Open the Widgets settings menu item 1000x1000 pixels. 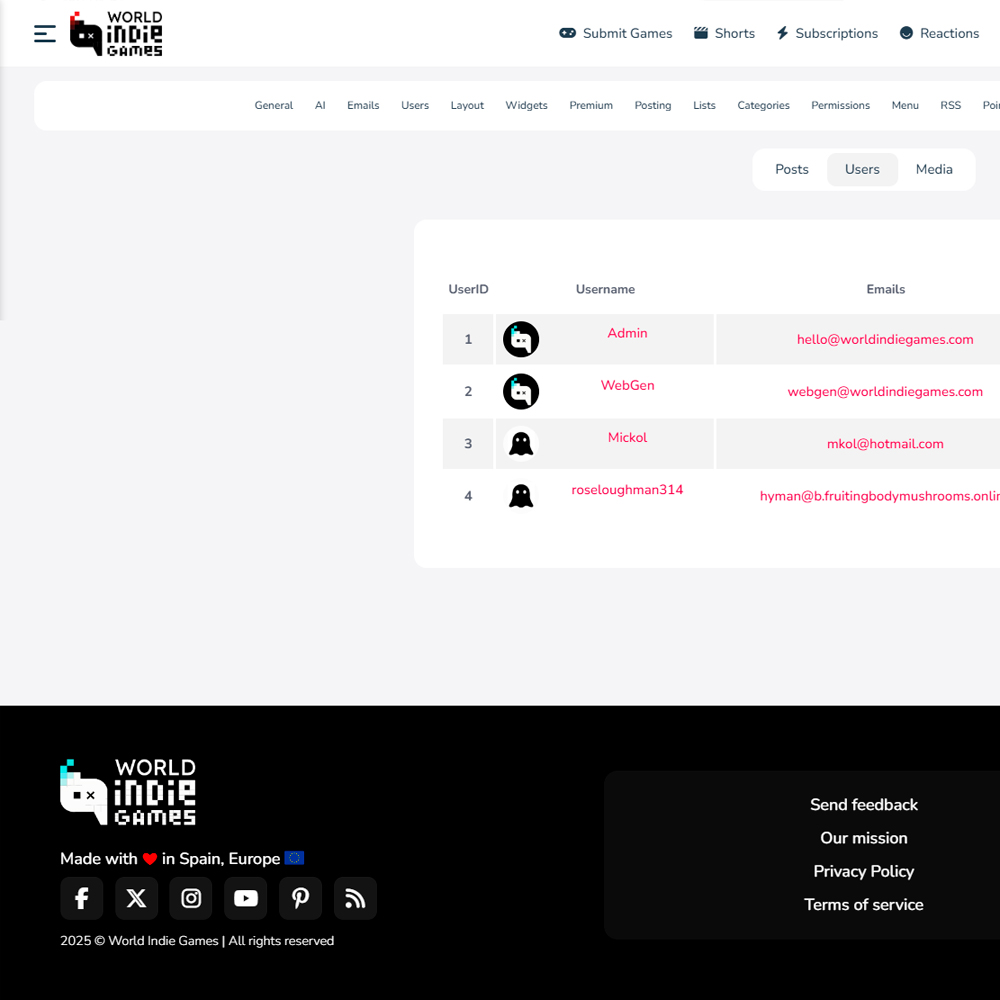526,106
